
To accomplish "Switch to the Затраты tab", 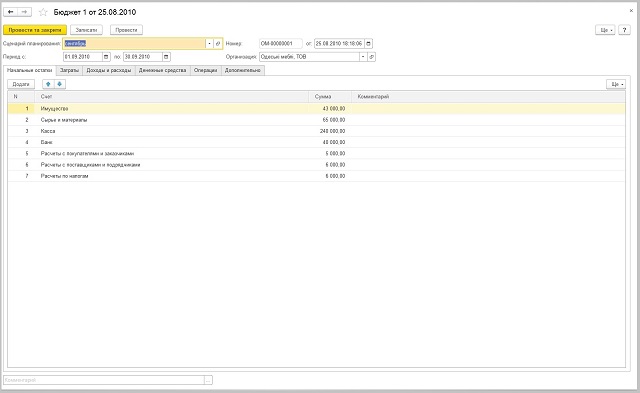I will (69, 70).
